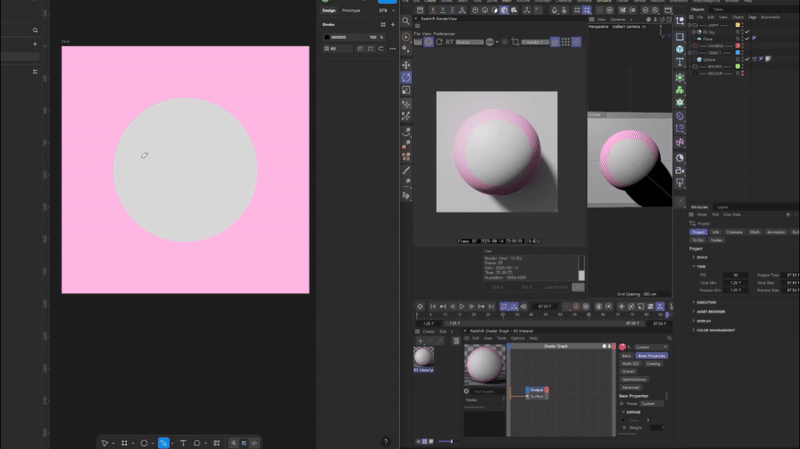Screen dimensions: 800x449
Task: Click the Advanced button in material panel
Action: (x=631, y=387)
